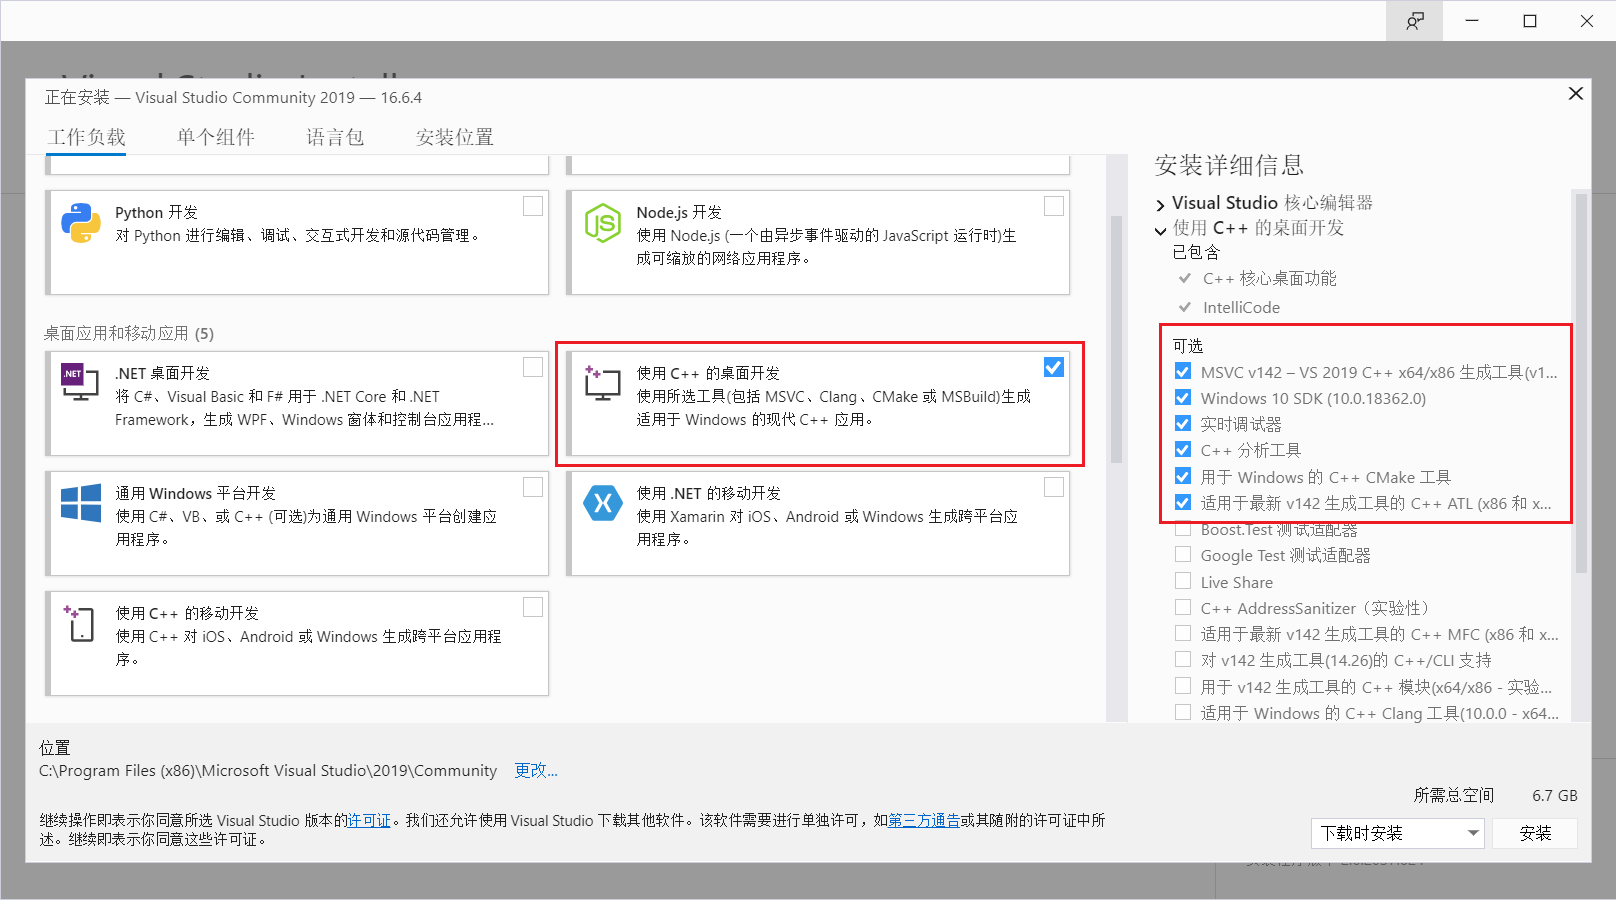Click the C++ mobile development icon

click(80, 623)
